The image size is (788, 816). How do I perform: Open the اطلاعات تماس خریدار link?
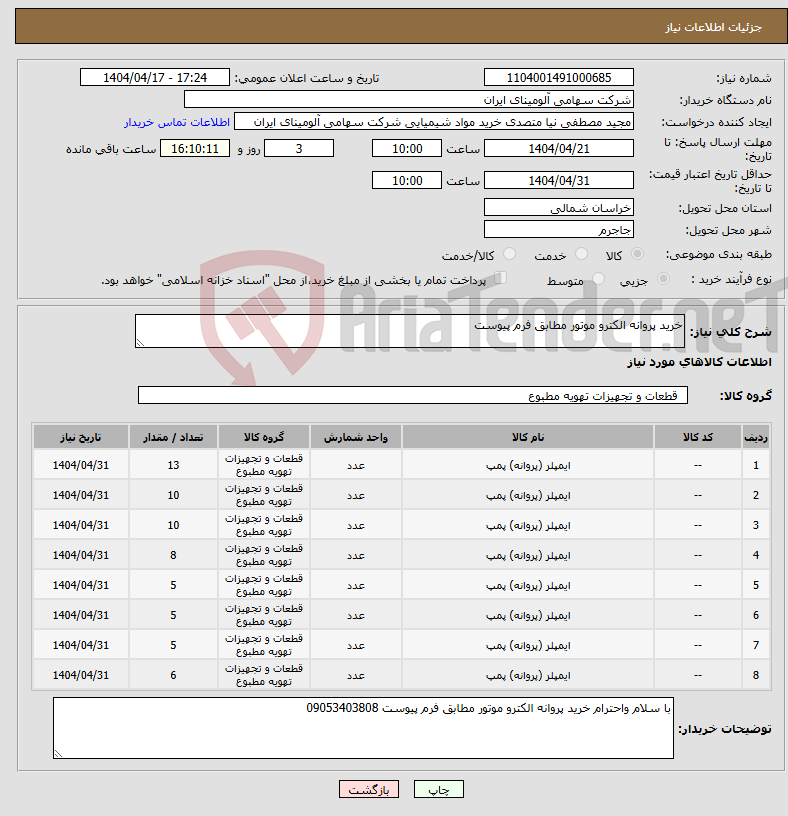pyautogui.click(x=177, y=122)
